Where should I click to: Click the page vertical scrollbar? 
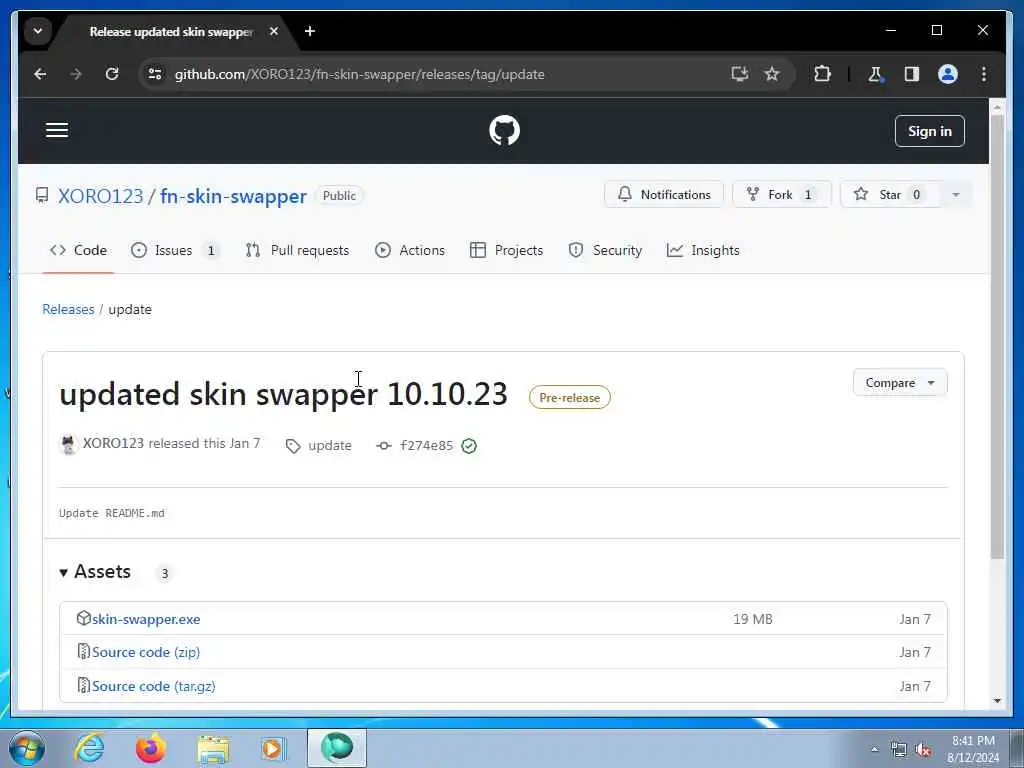point(997,336)
